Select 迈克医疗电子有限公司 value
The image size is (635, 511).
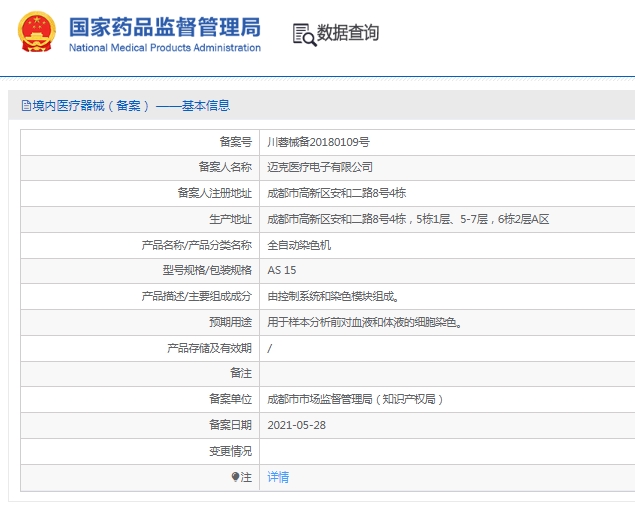click(320, 167)
